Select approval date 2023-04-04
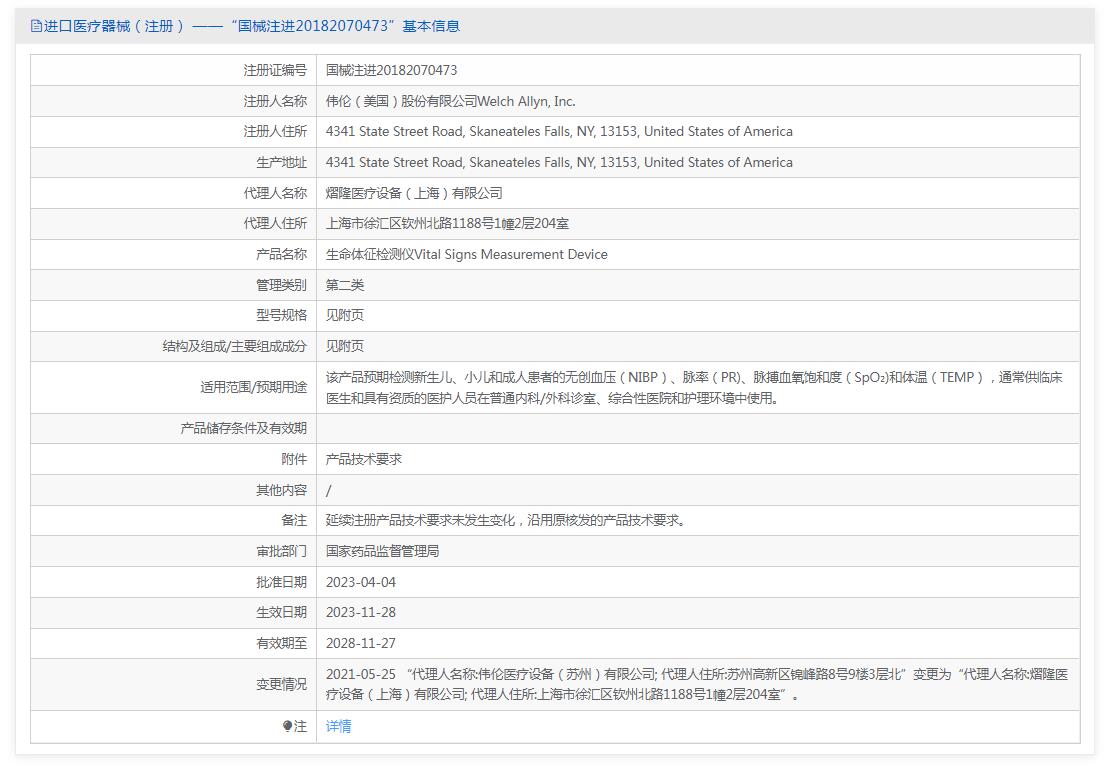This screenshot has width=1111, height=771. pyautogui.click(x=361, y=583)
